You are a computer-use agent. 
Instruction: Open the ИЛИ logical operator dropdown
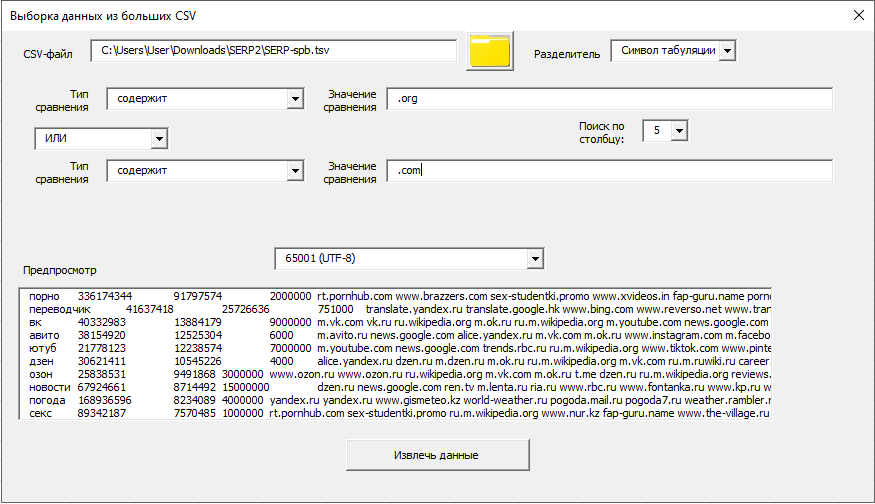click(x=158, y=138)
